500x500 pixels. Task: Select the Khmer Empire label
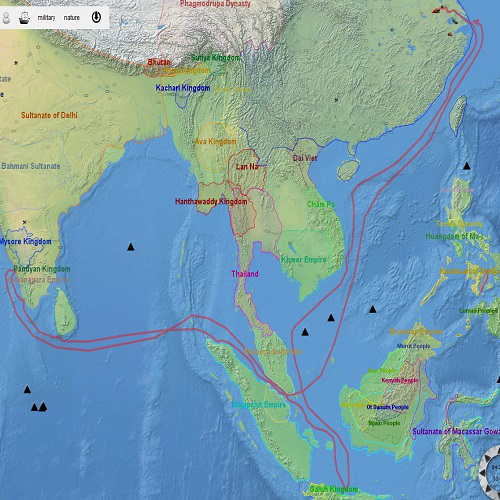304,259
